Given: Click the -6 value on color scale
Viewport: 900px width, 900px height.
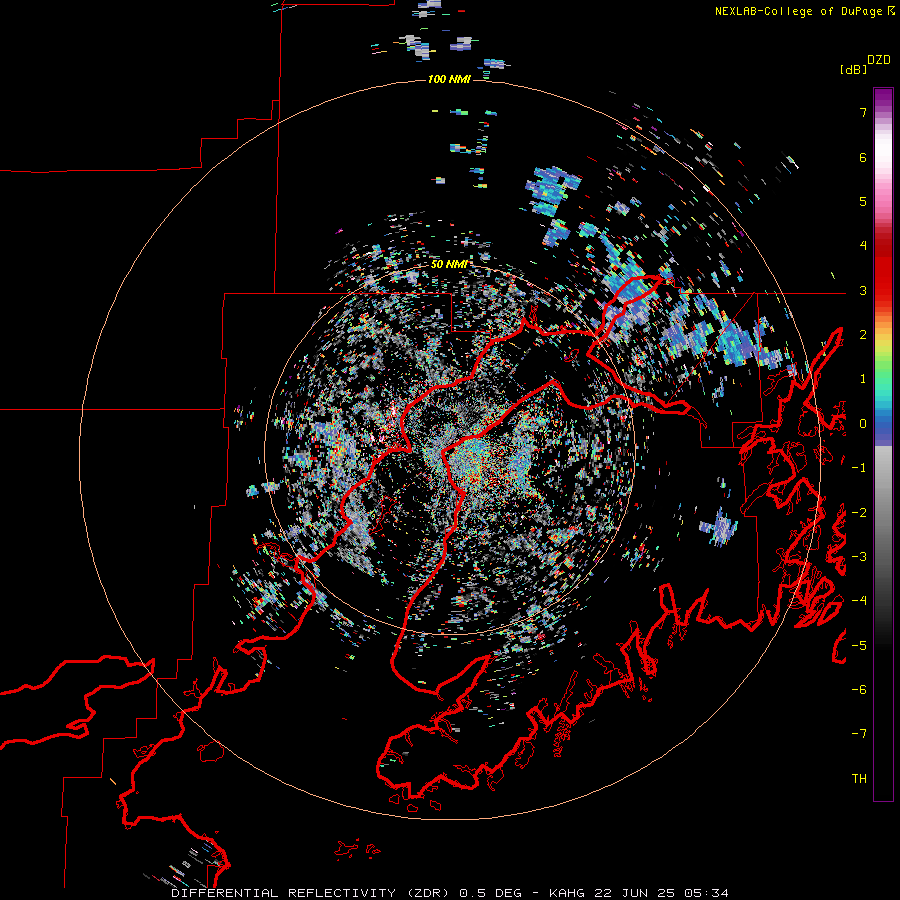Looking at the screenshot, I should click(x=859, y=690).
